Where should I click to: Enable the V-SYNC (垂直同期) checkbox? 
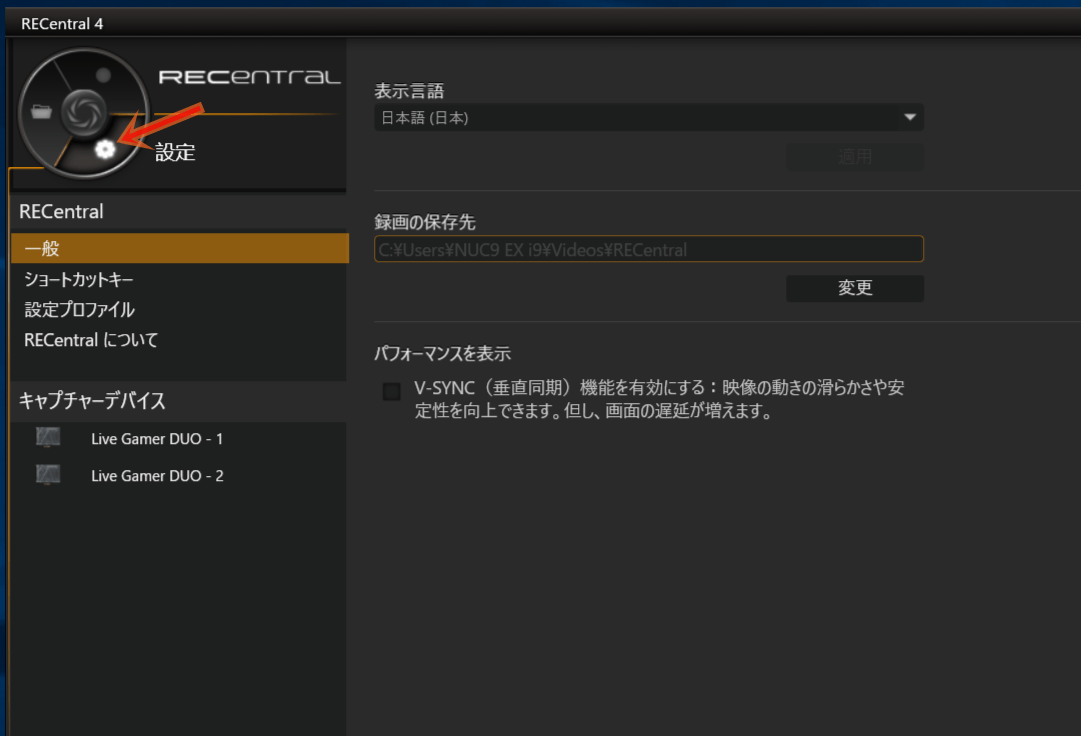[392, 391]
